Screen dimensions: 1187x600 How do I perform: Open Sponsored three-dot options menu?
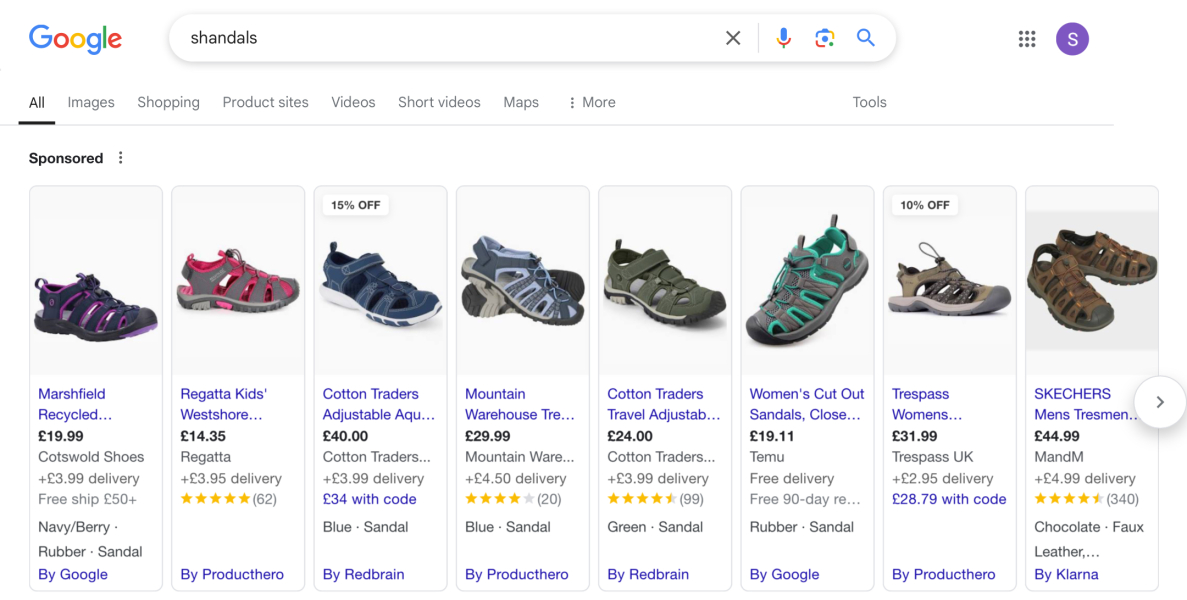(120, 157)
